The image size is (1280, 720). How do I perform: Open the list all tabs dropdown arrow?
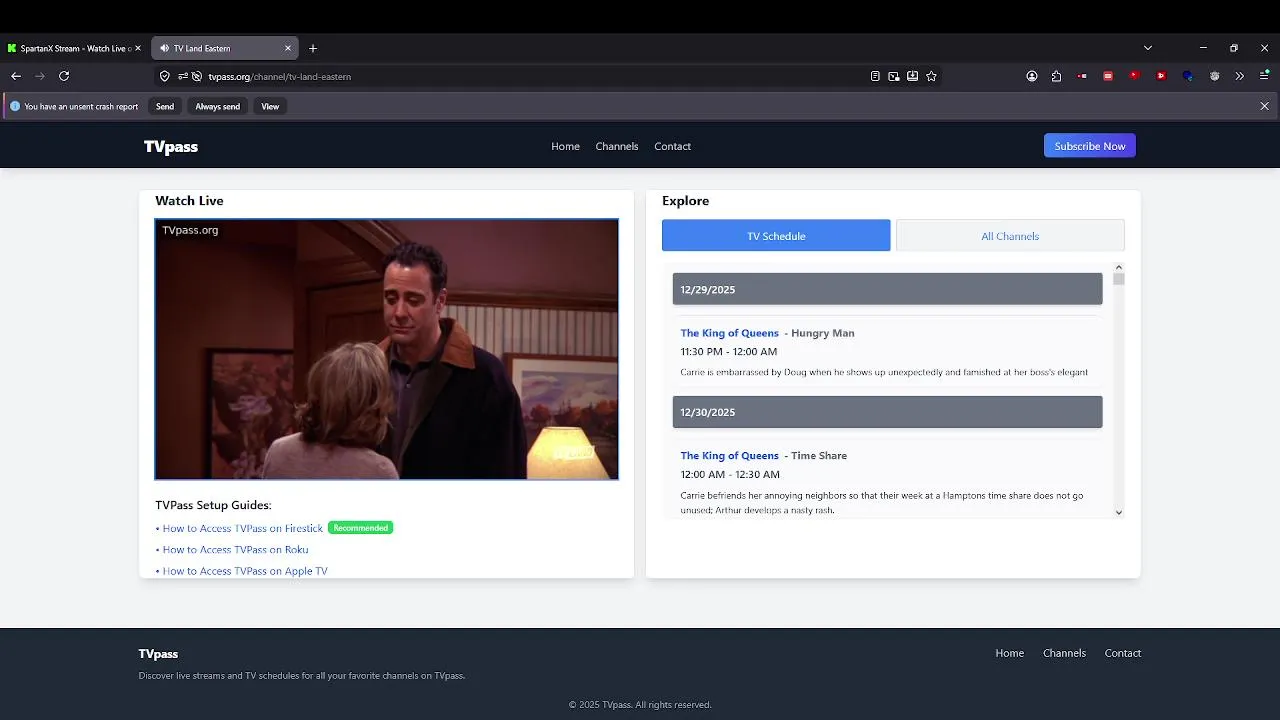(x=1148, y=48)
